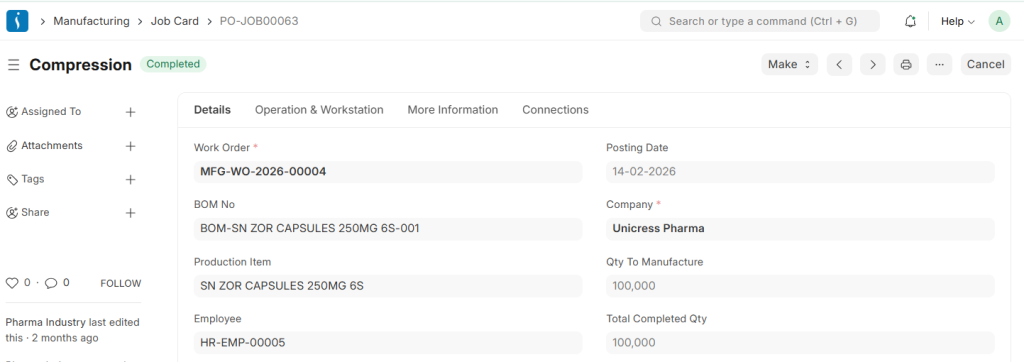Open the user avatar menu
Screen dimensions: 1024x362
coord(999,21)
